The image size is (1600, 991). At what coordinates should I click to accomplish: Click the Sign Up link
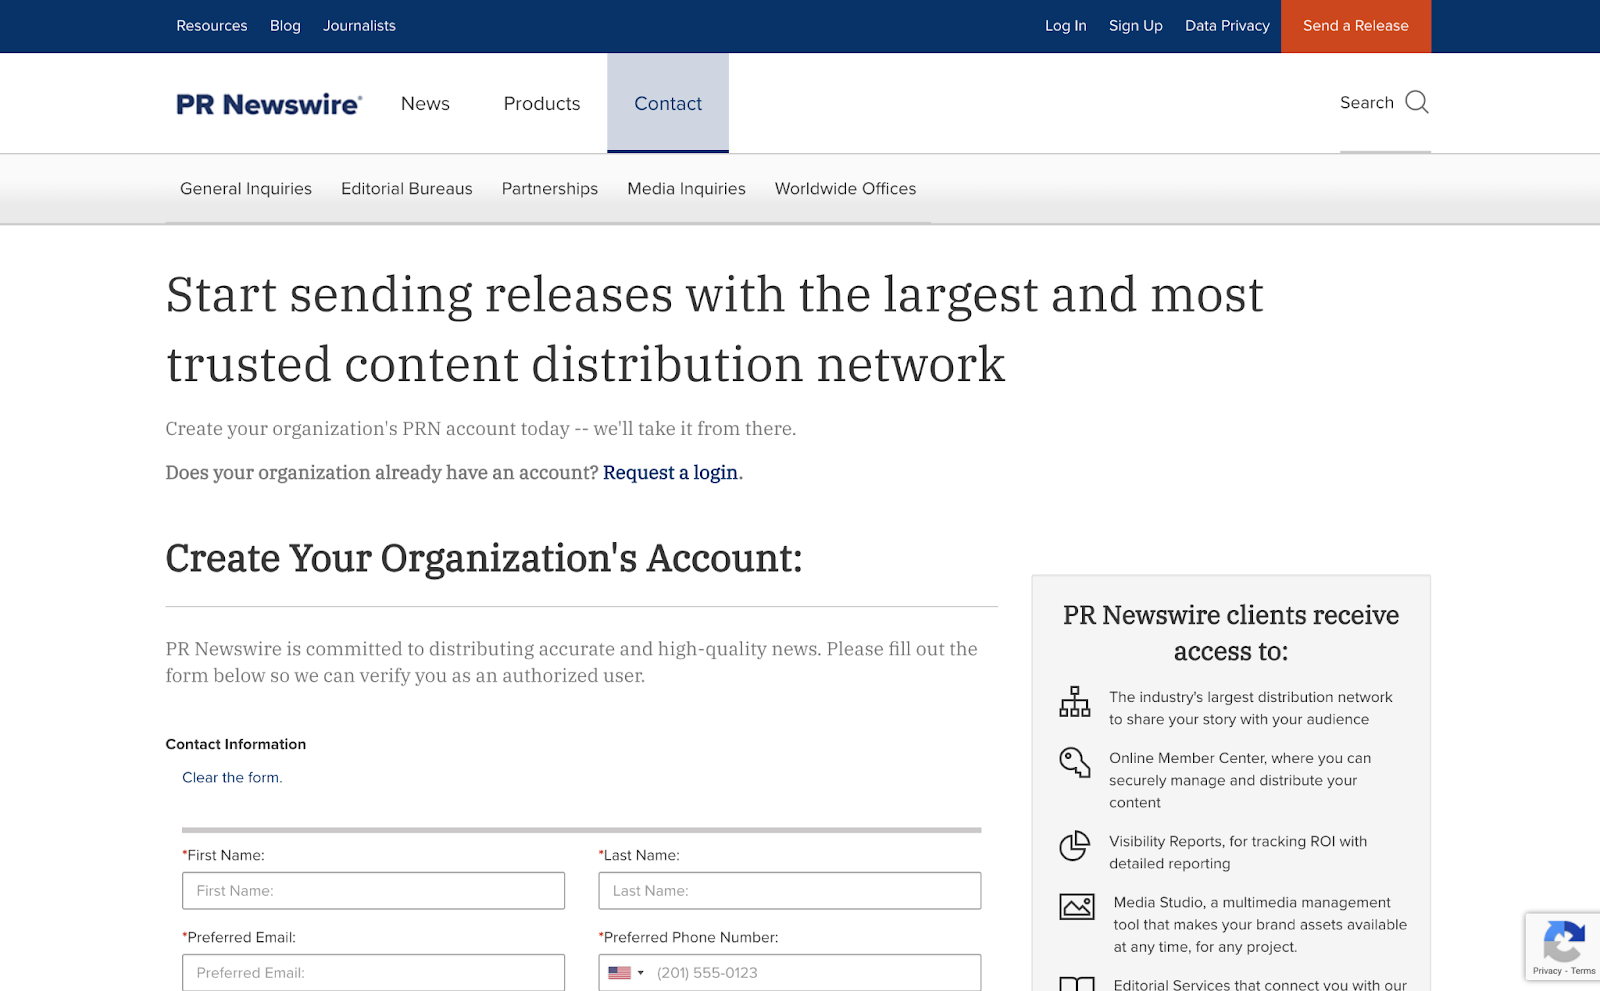click(x=1135, y=26)
